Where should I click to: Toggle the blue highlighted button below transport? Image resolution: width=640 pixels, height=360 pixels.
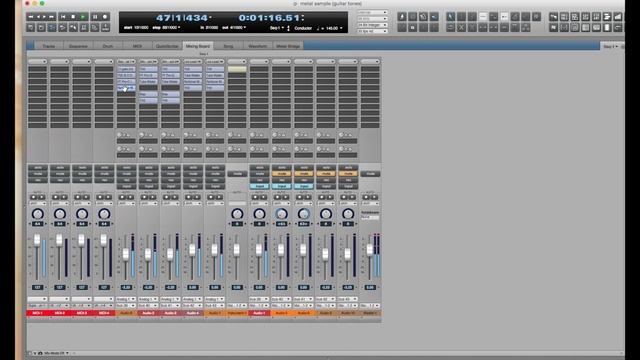[x=52, y=28]
